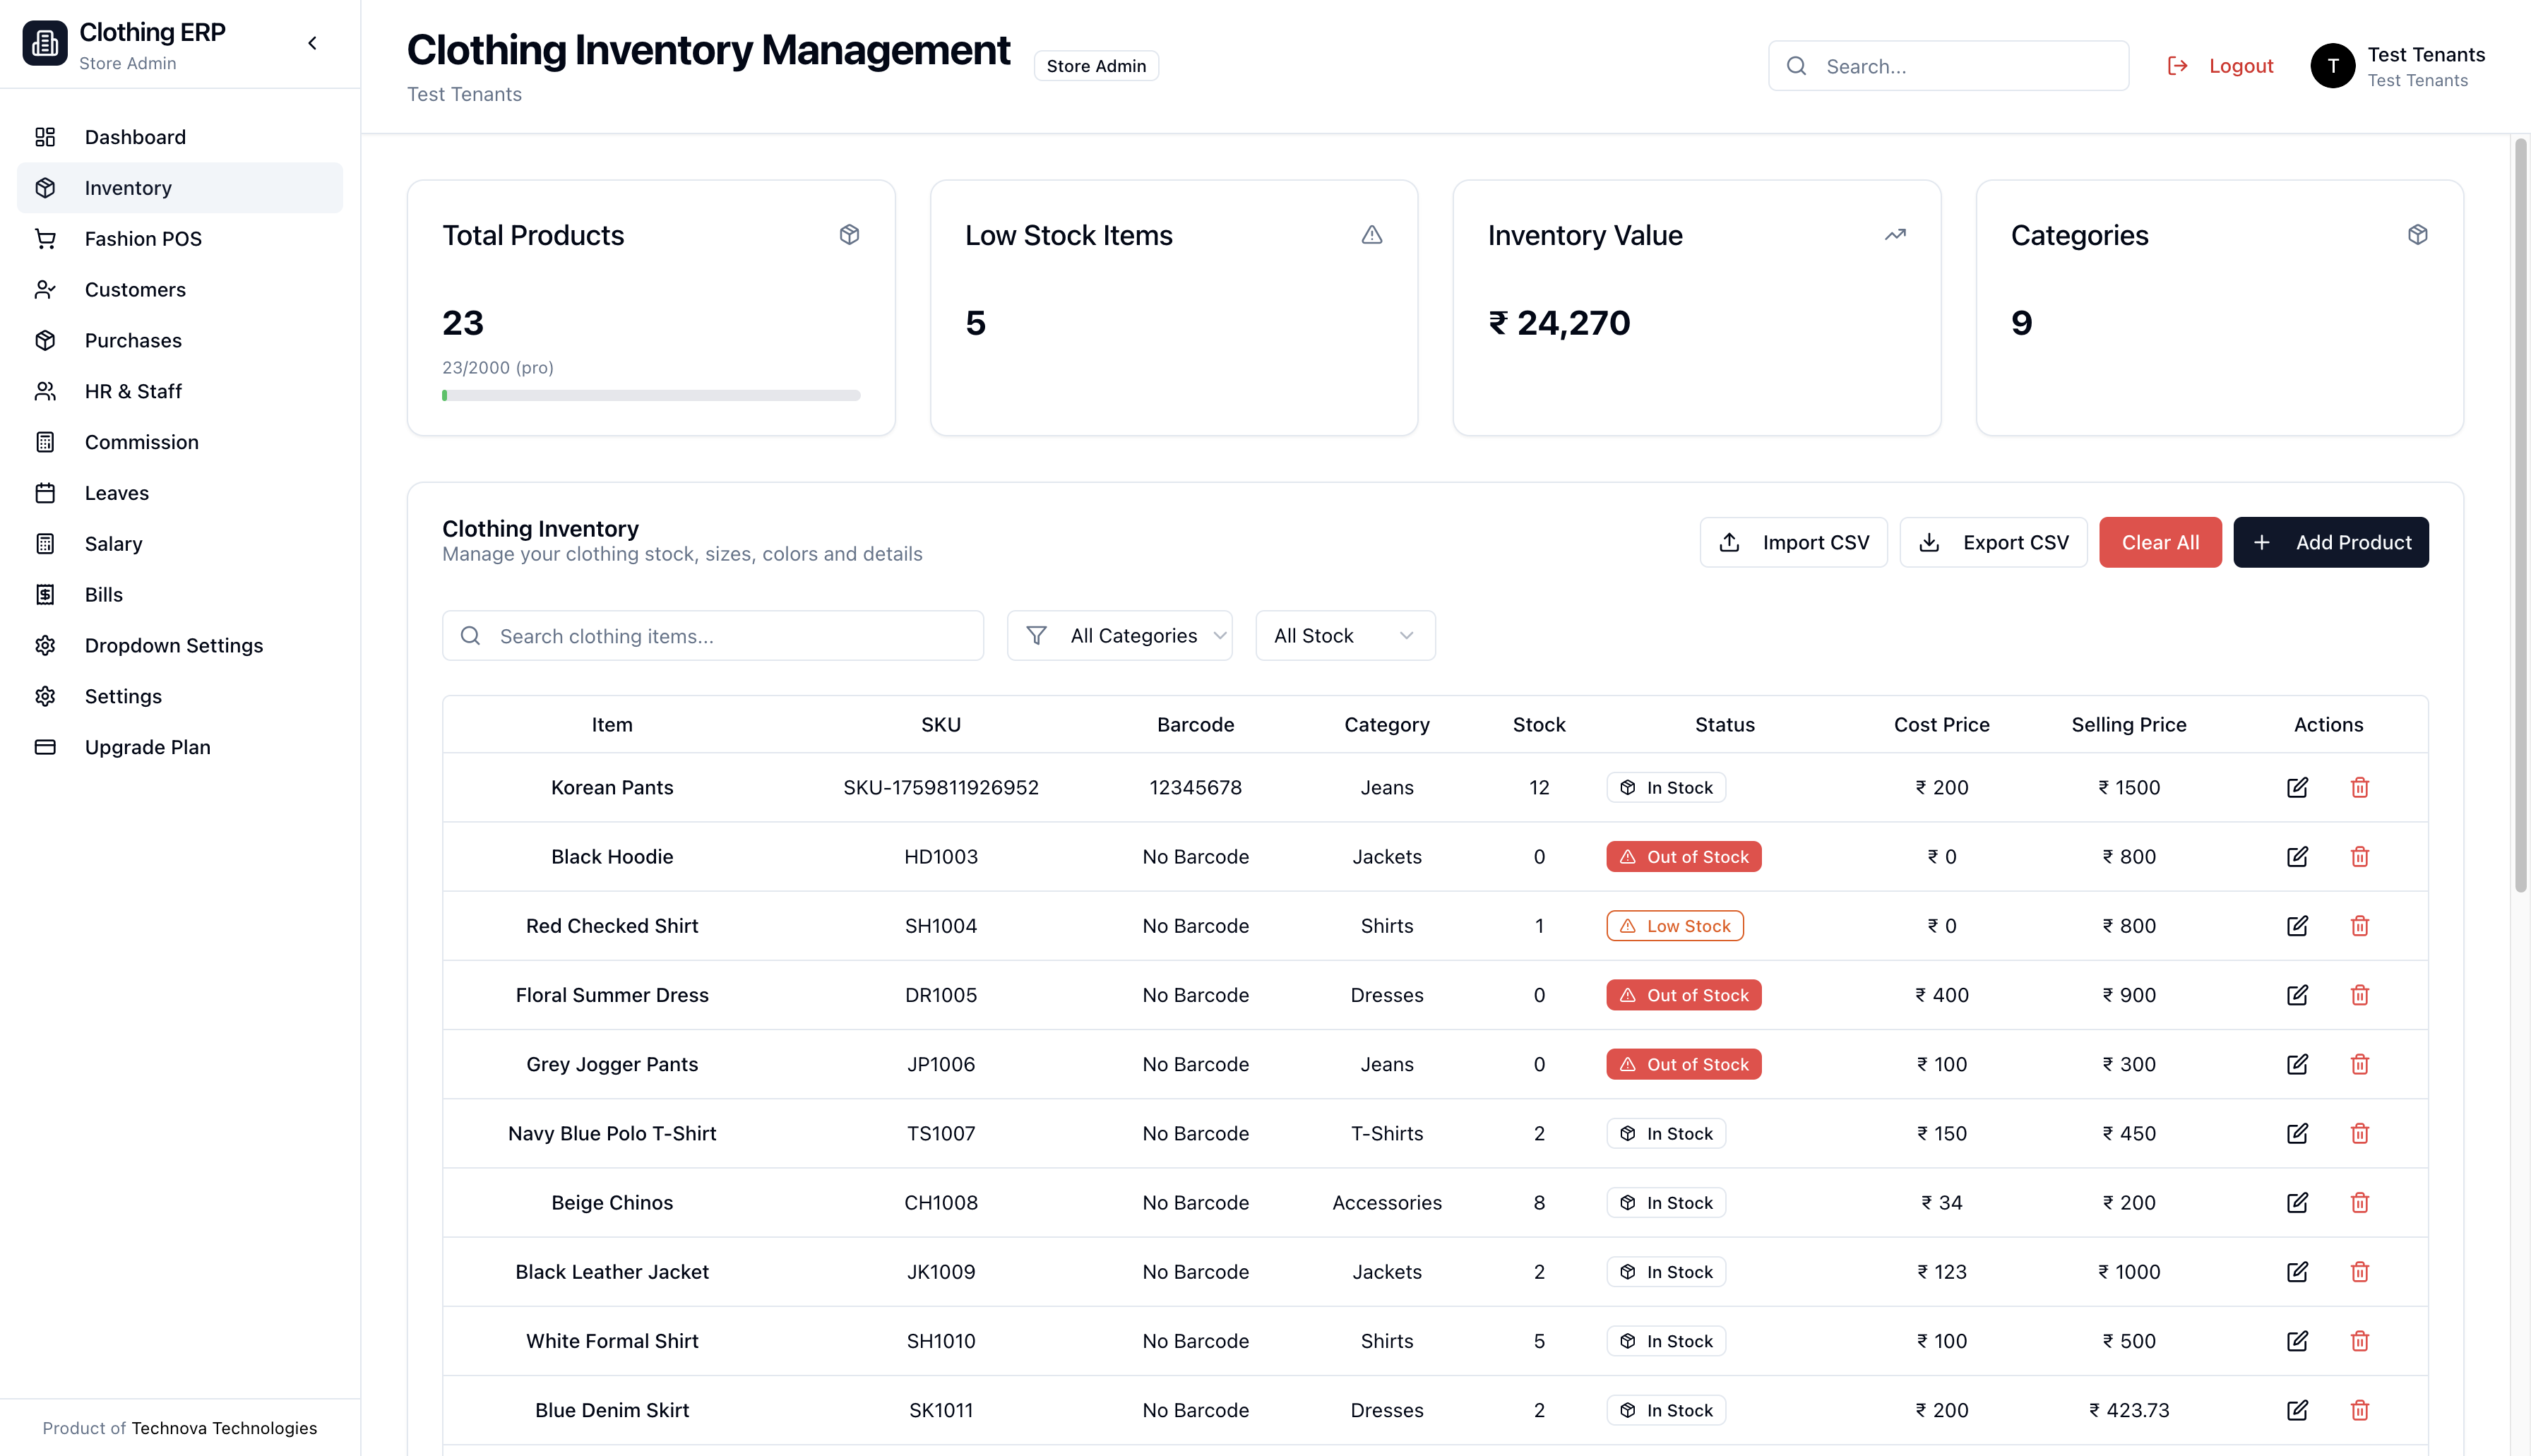Open the All Stock filter dropdown
2531x1456 pixels.
1344,636
